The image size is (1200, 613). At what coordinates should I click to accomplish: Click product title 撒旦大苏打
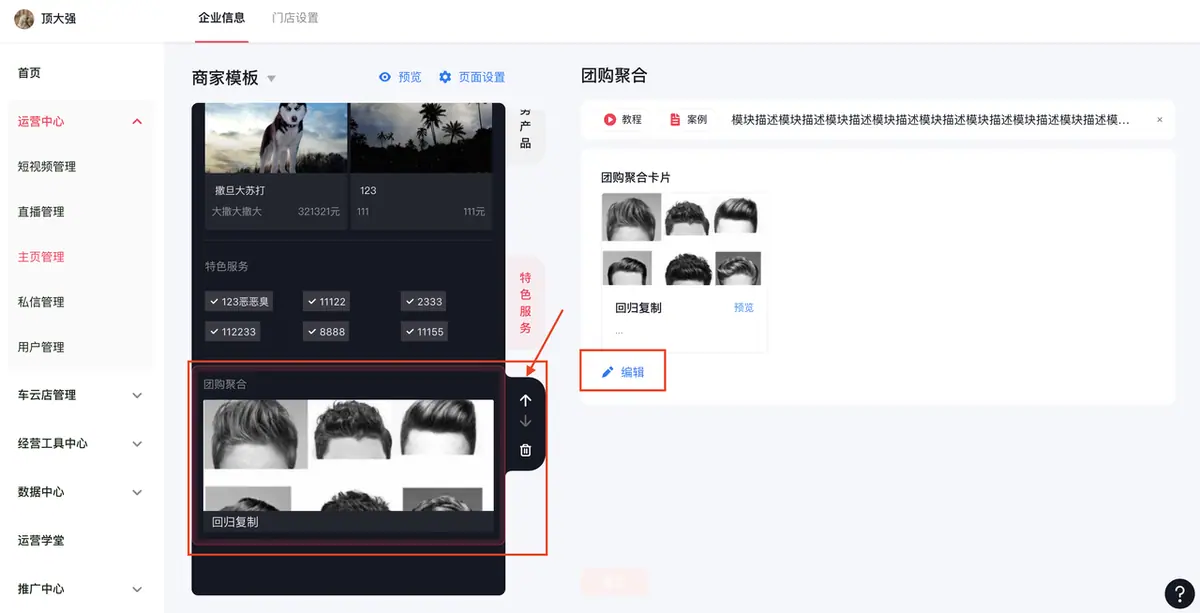click(240, 190)
